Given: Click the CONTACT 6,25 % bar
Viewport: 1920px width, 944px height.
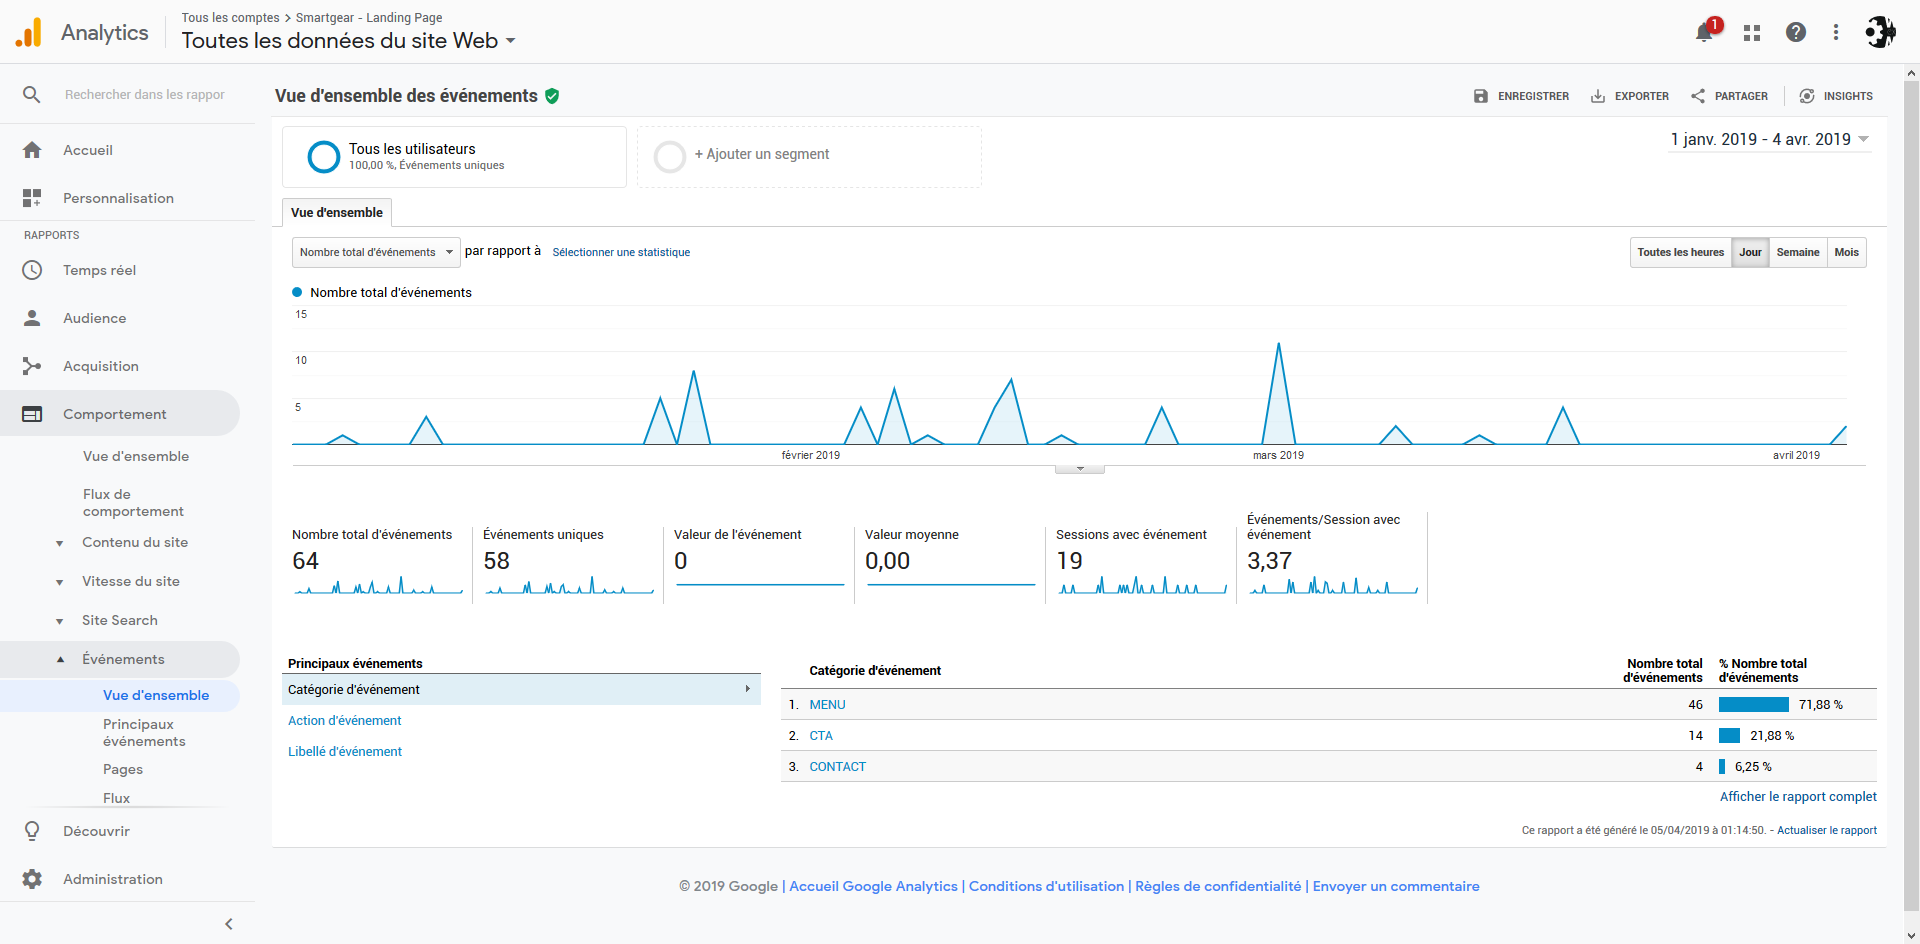Looking at the screenshot, I should point(1722,767).
